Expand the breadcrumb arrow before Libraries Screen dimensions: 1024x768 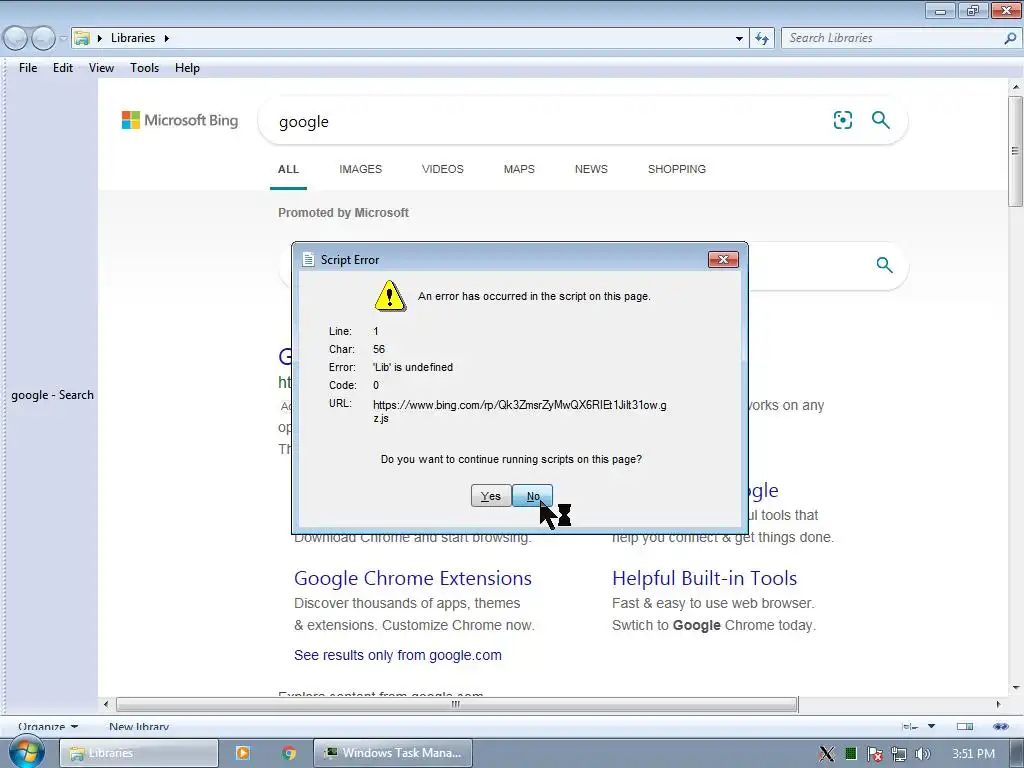(100, 38)
